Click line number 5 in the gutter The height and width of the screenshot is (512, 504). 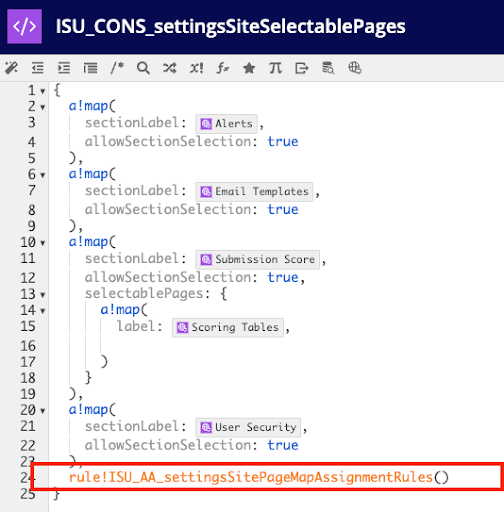32,158
